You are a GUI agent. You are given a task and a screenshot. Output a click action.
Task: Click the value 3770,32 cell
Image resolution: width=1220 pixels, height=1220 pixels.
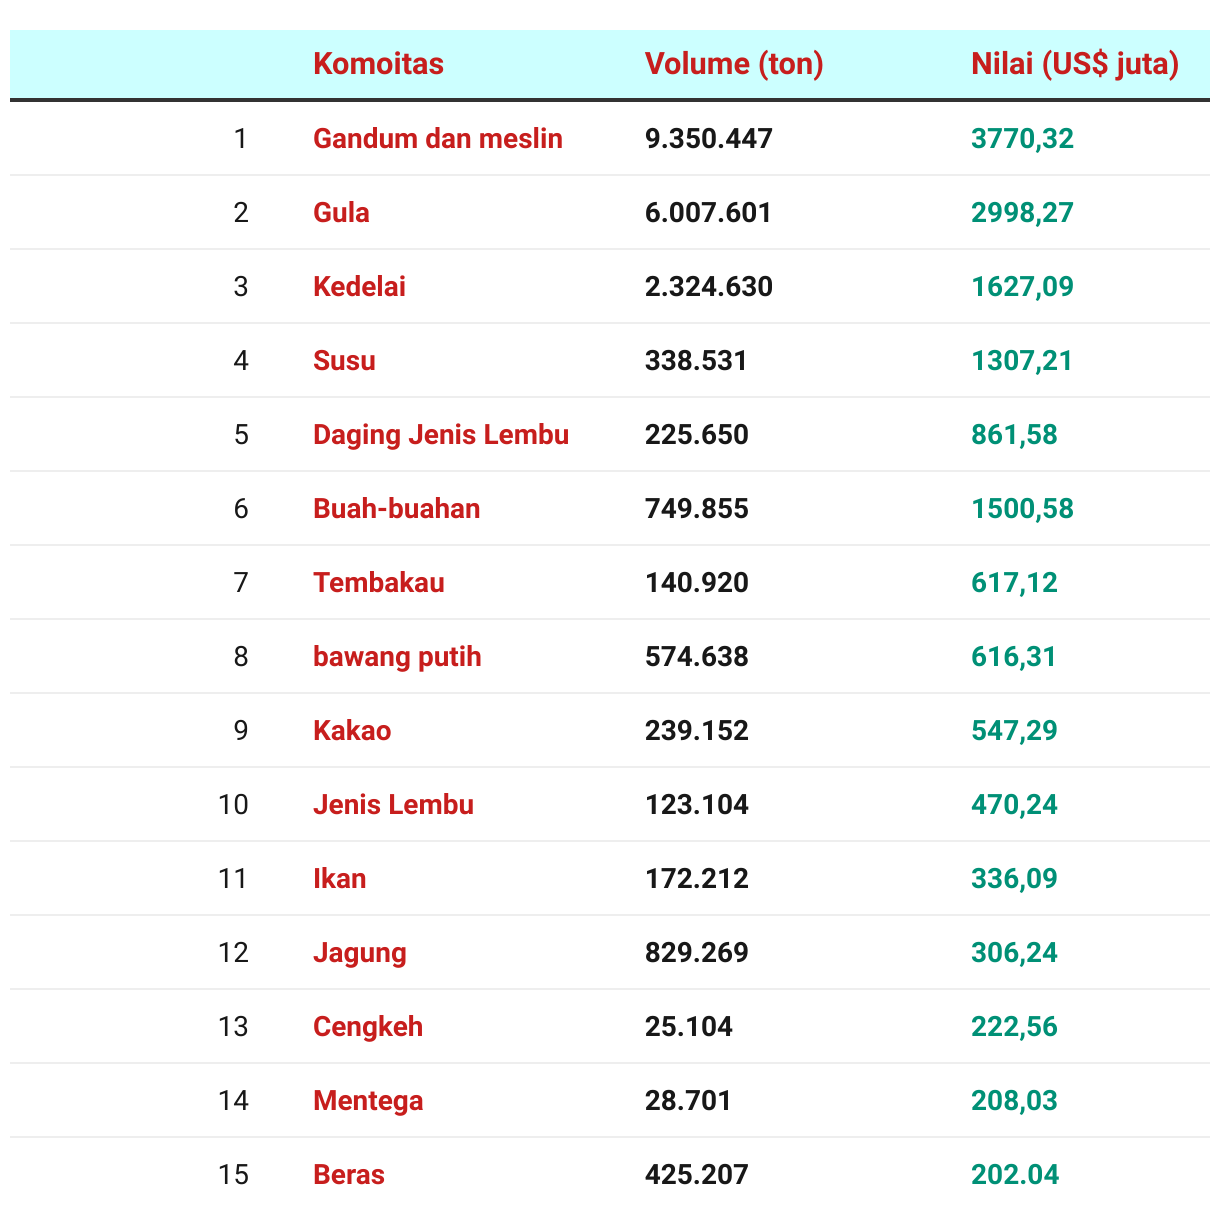tap(1022, 138)
